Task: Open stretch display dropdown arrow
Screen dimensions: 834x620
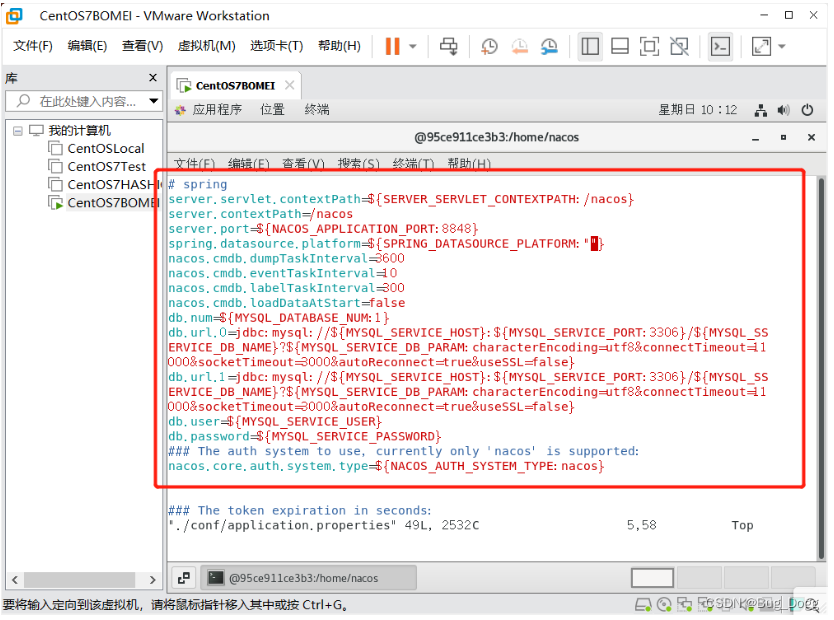Action: click(x=782, y=46)
